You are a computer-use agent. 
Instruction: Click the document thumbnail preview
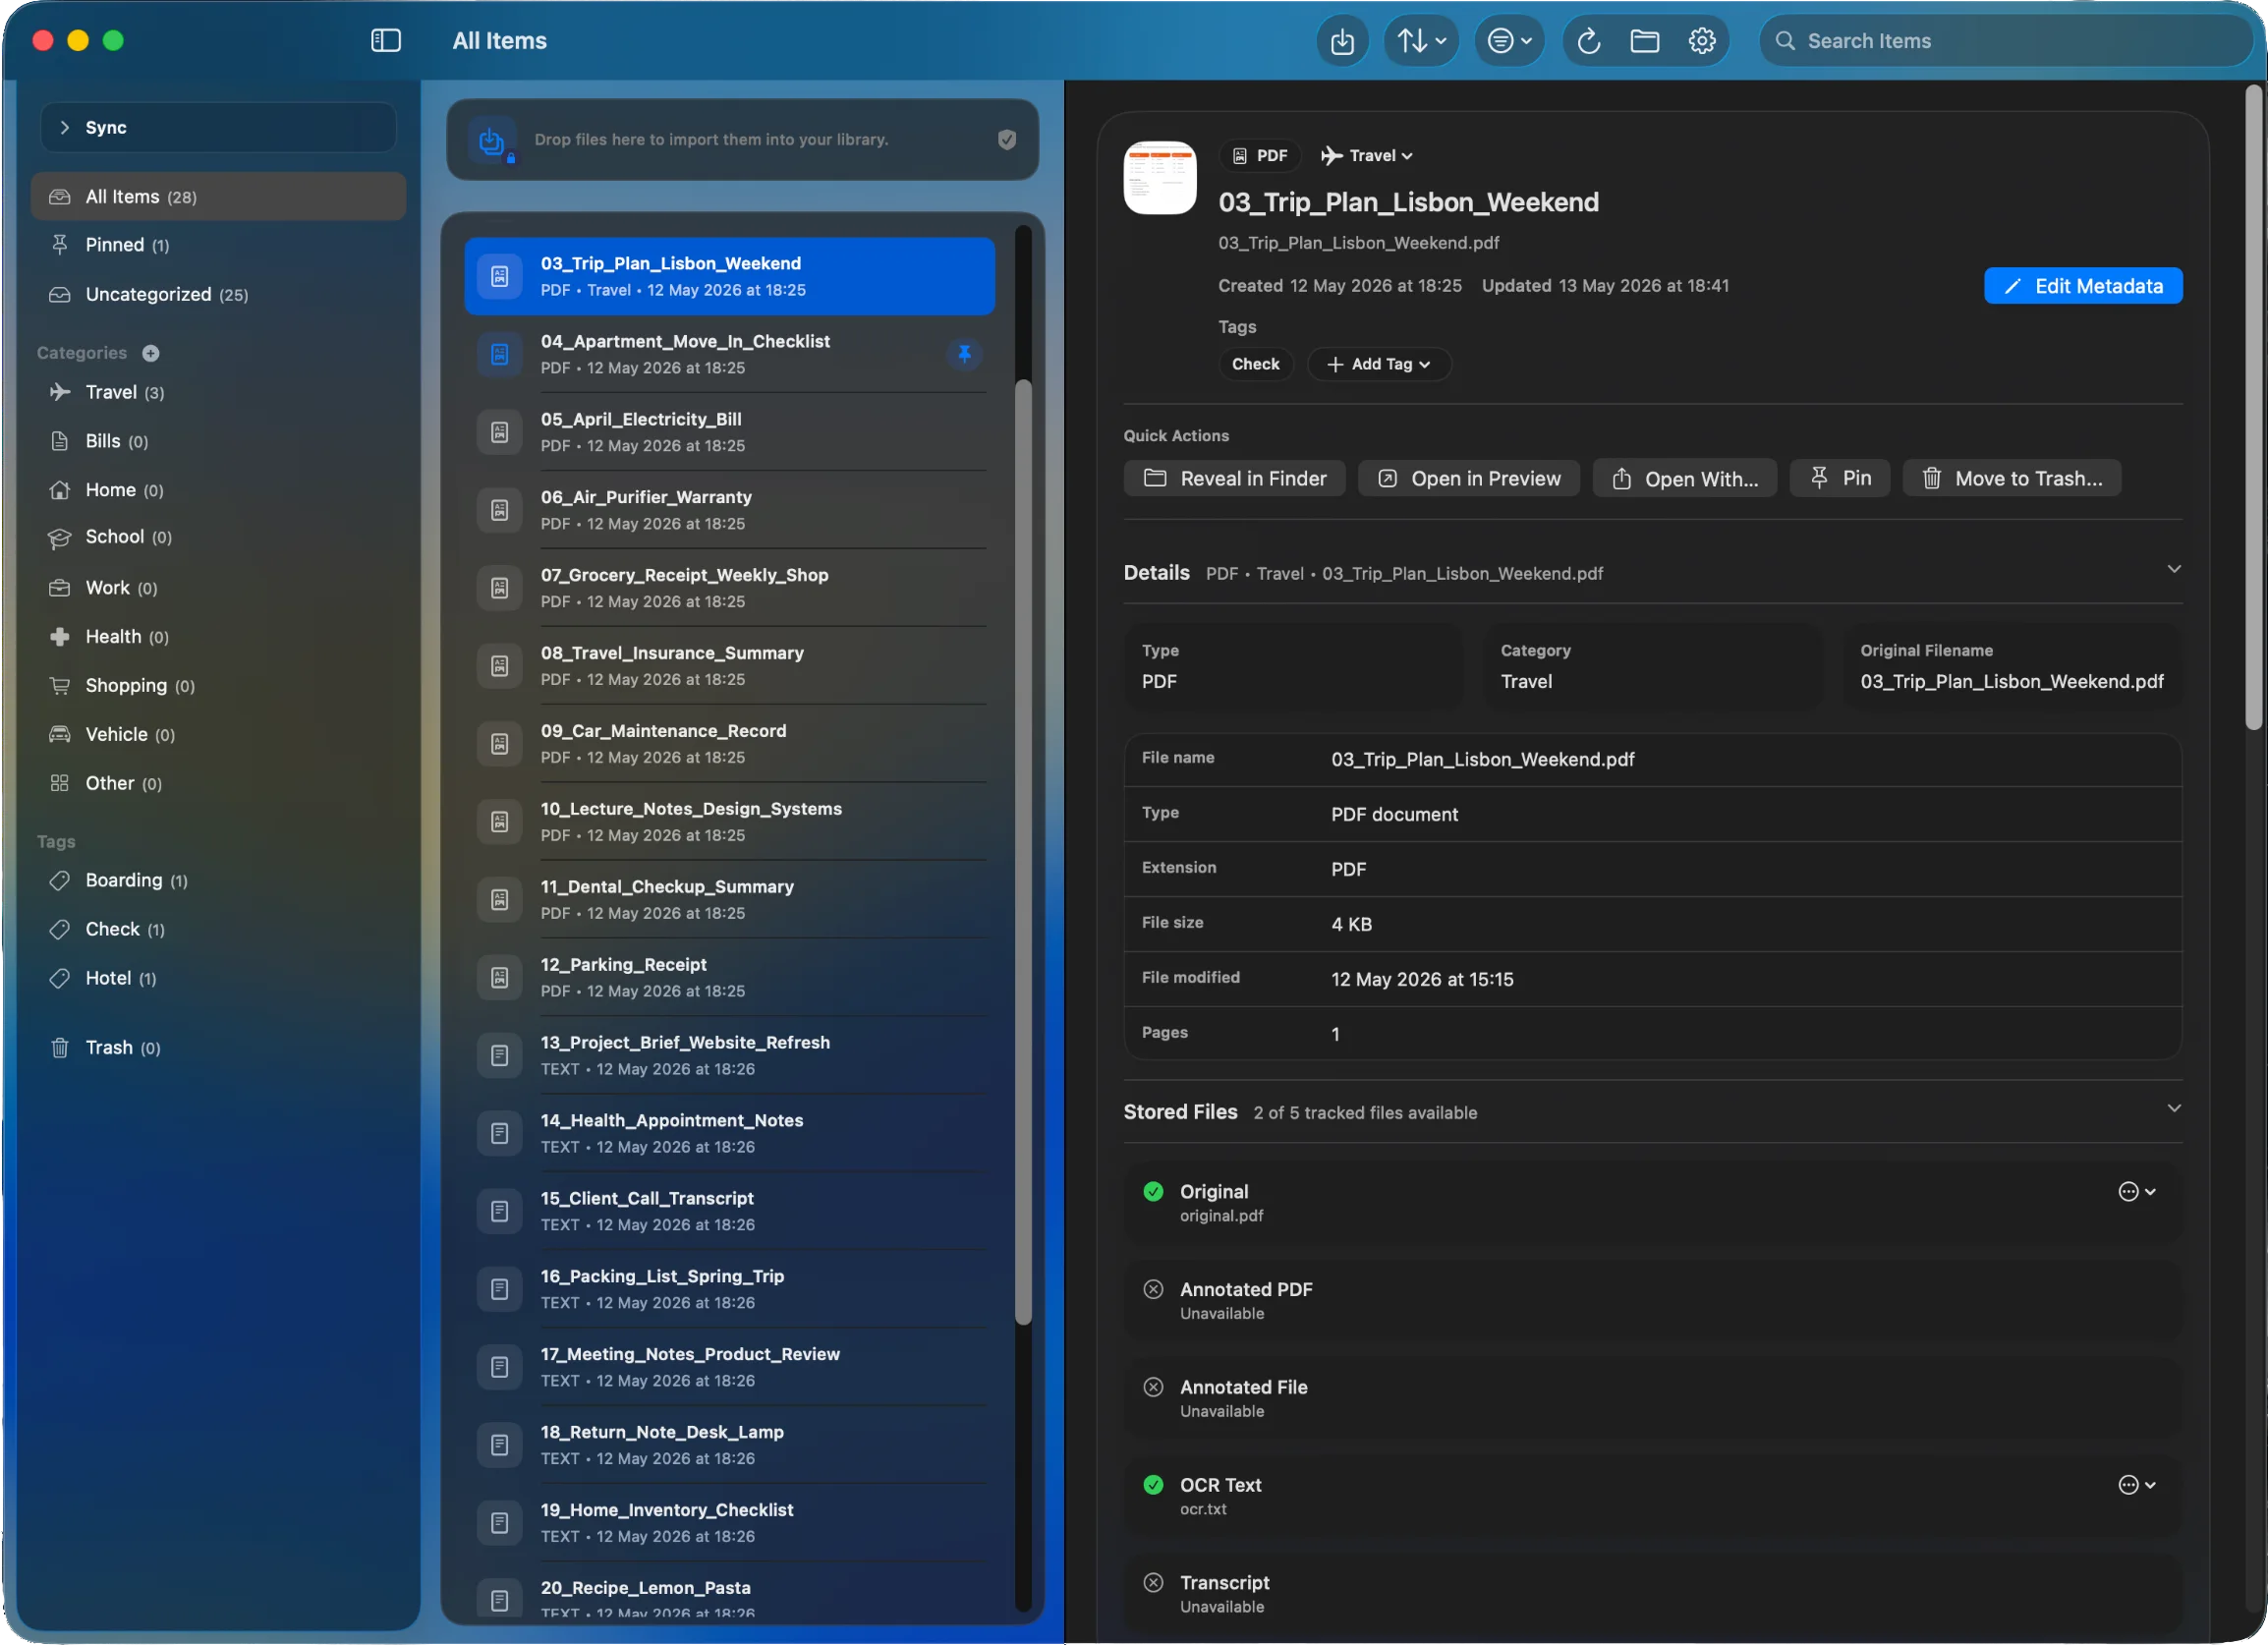point(1160,178)
